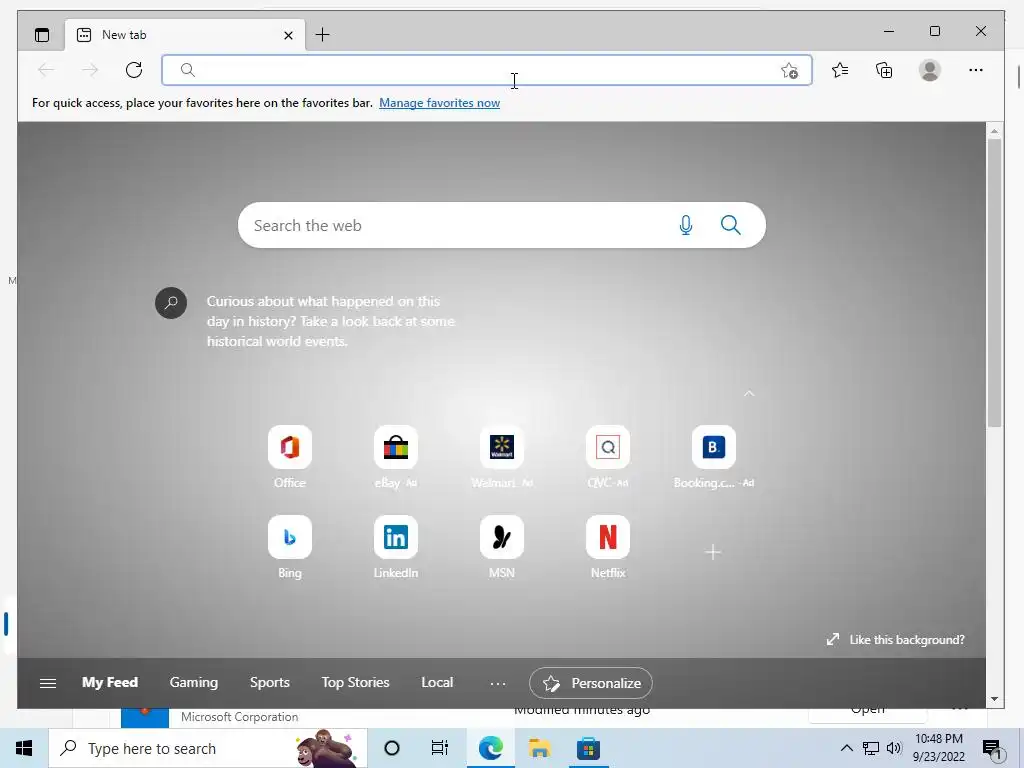Image resolution: width=1024 pixels, height=768 pixels.
Task: Select the My Feed tab
Action: (x=110, y=682)
